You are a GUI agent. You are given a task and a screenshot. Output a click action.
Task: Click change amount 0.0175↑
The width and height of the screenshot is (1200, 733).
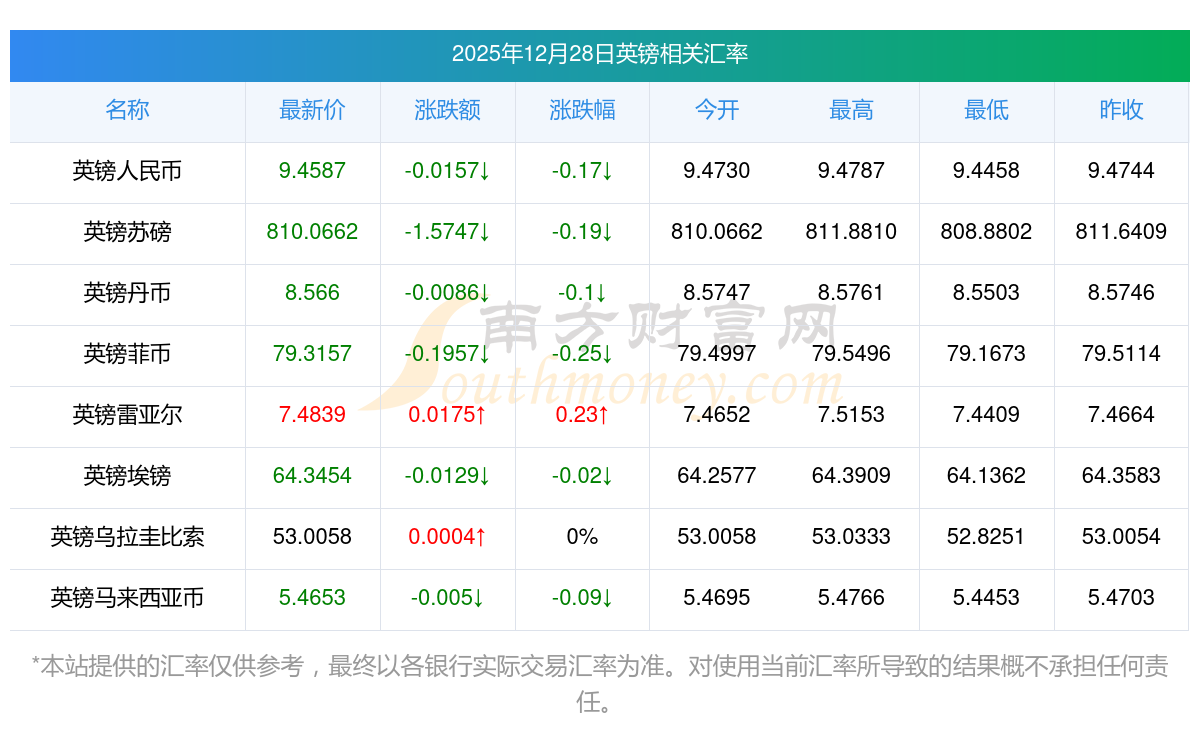447,415
